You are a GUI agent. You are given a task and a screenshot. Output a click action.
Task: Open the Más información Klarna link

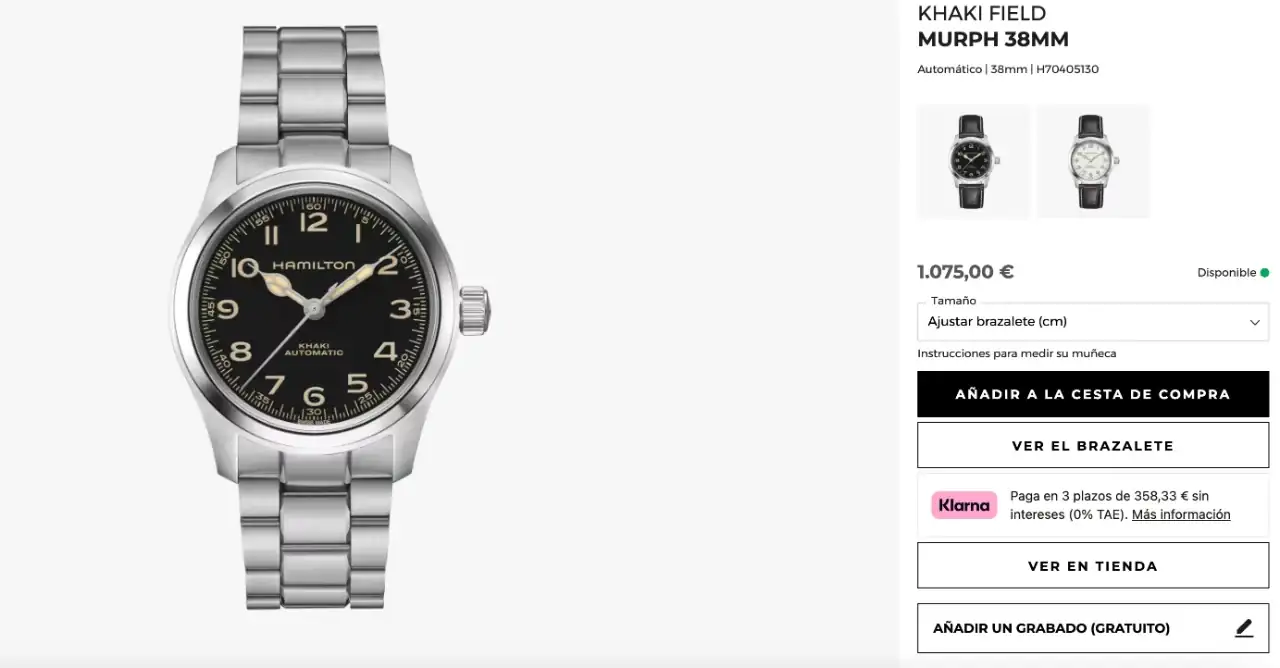click(x=1181, y=514)
